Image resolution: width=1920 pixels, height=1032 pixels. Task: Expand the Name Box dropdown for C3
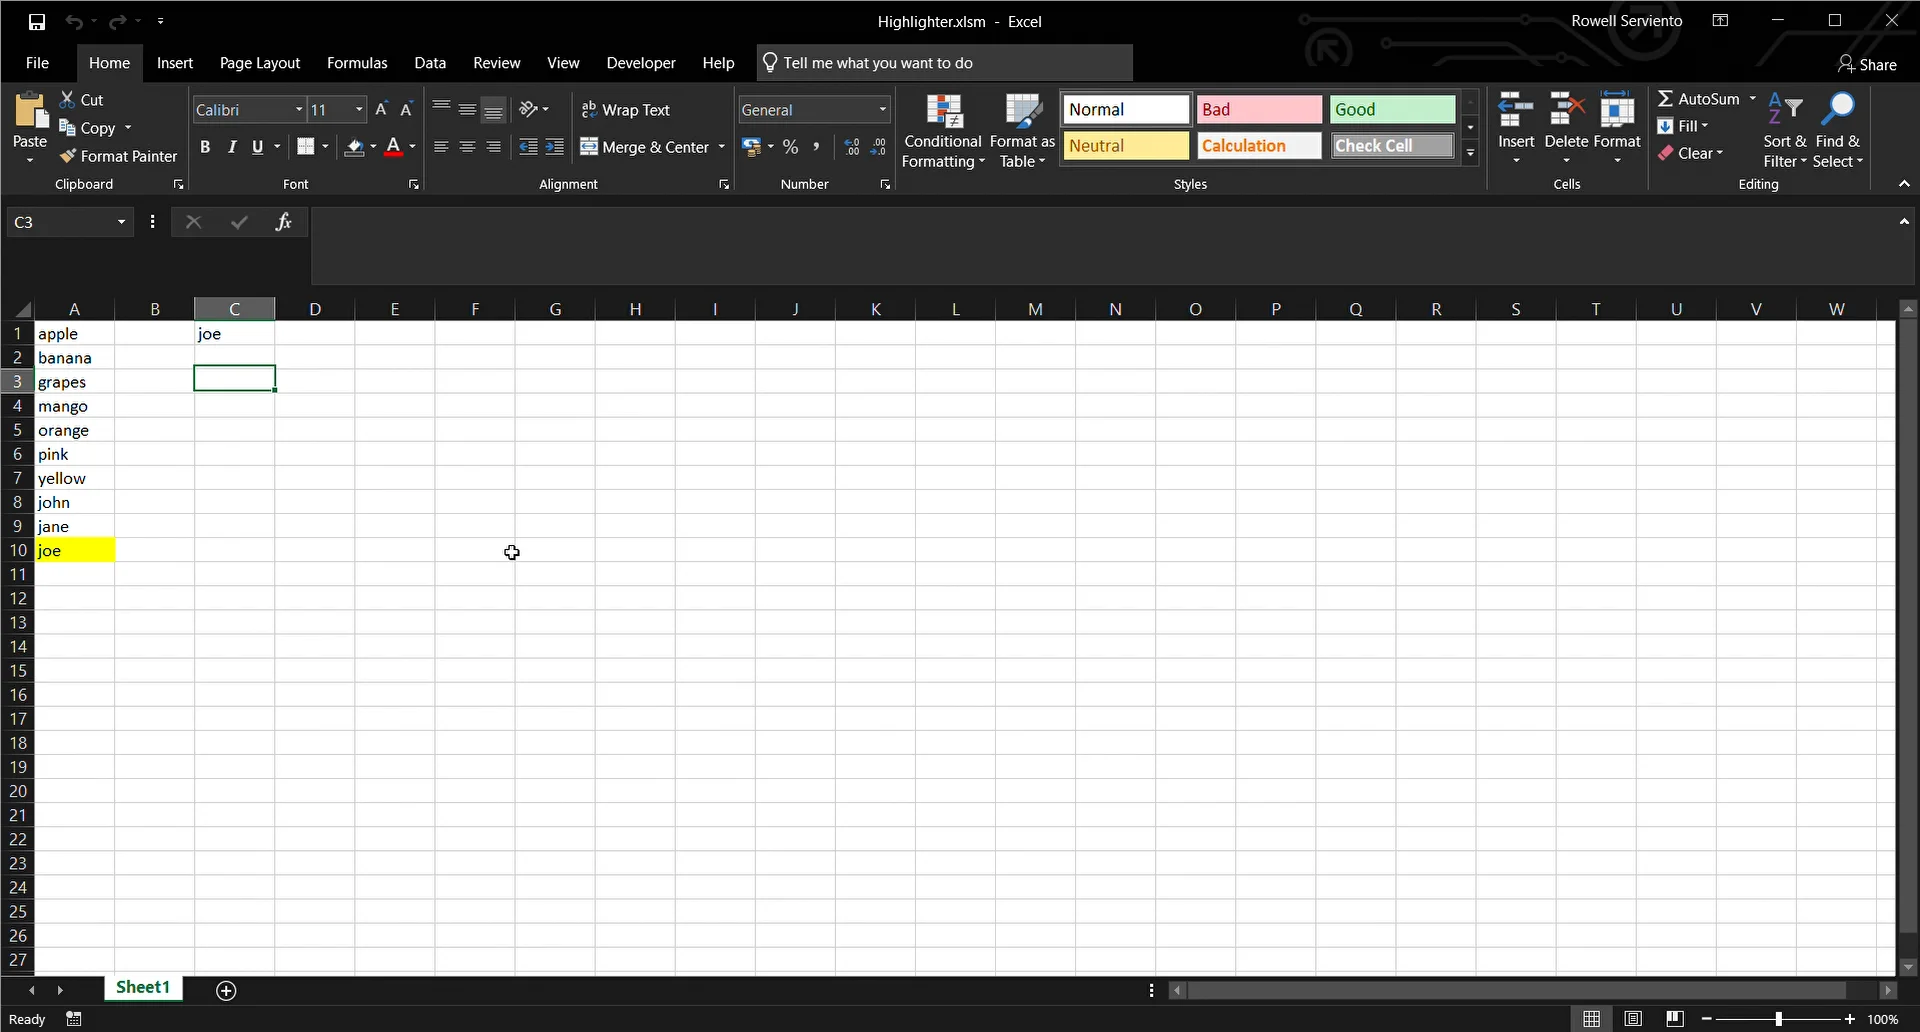click(121, 222)
